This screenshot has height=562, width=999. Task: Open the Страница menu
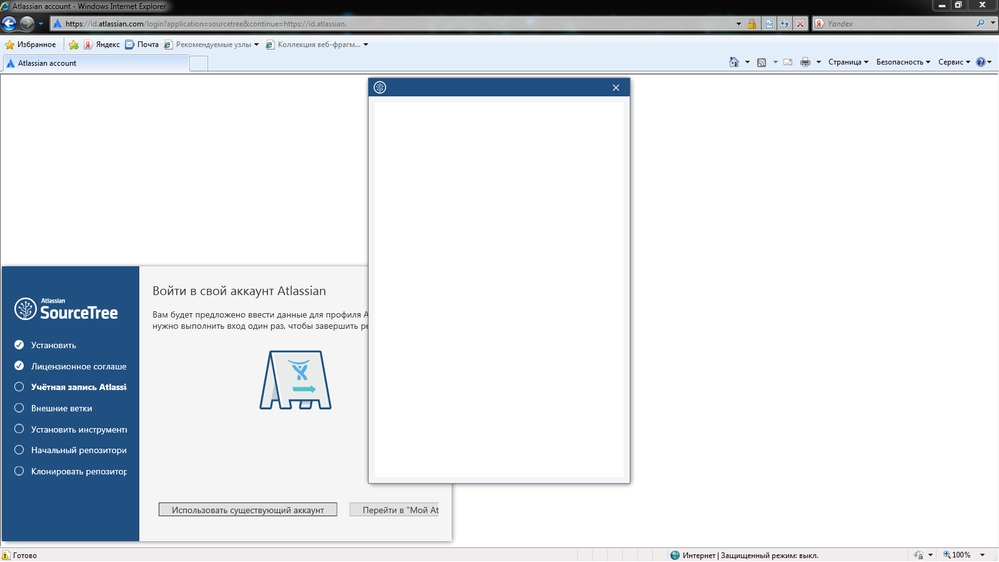(x=848, y=62)
